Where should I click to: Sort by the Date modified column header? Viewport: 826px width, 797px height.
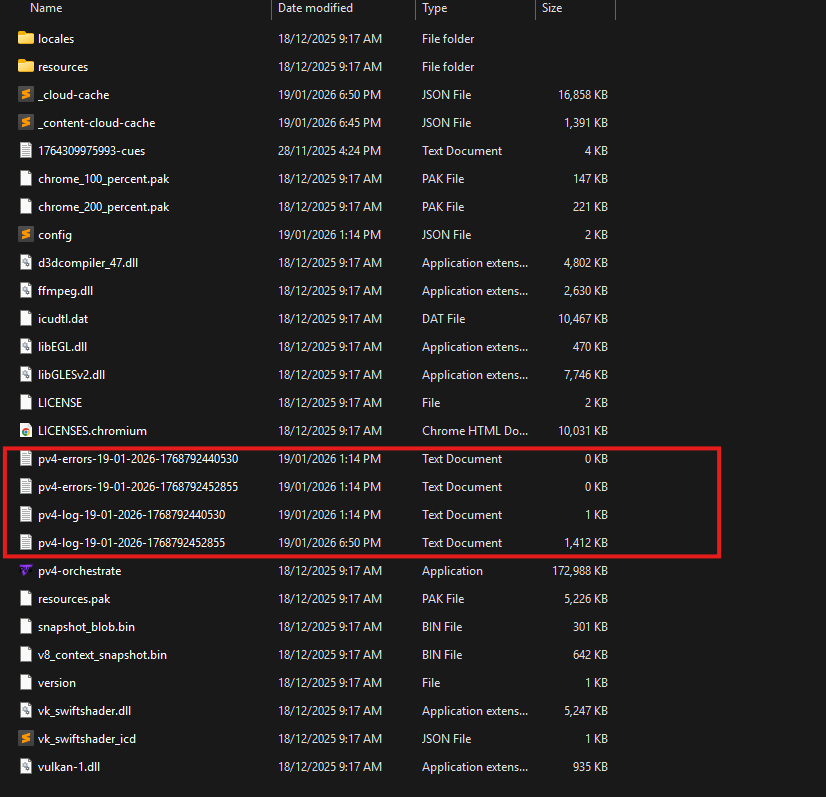(315, 8)
